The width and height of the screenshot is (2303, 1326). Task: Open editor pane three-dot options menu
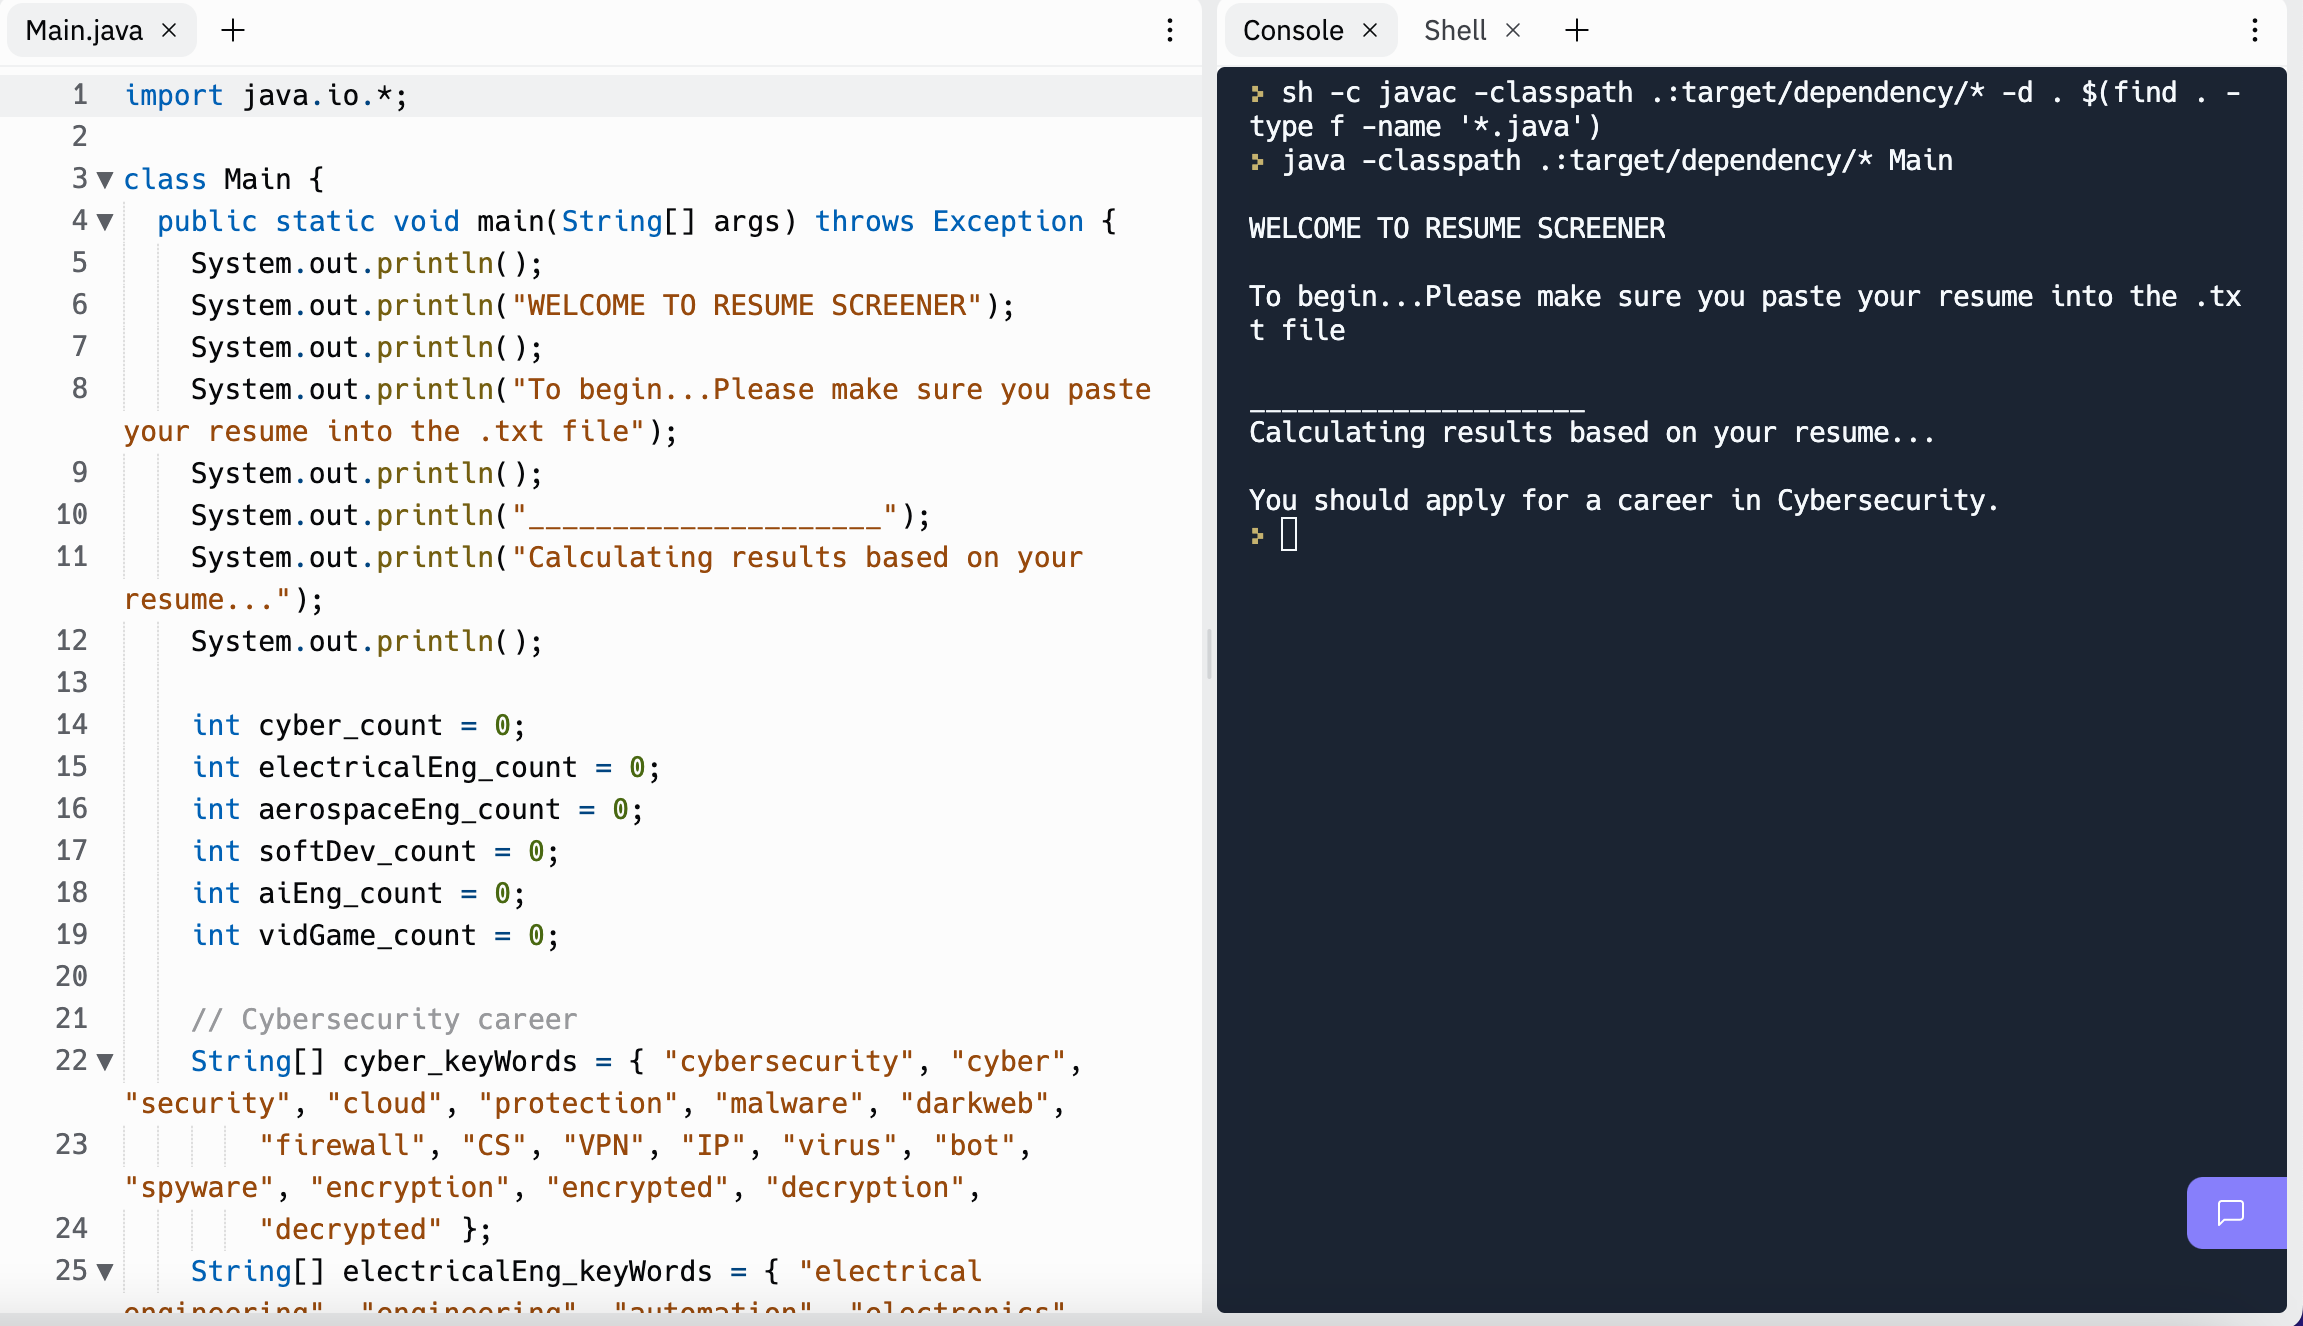[x=1169, y=30]
